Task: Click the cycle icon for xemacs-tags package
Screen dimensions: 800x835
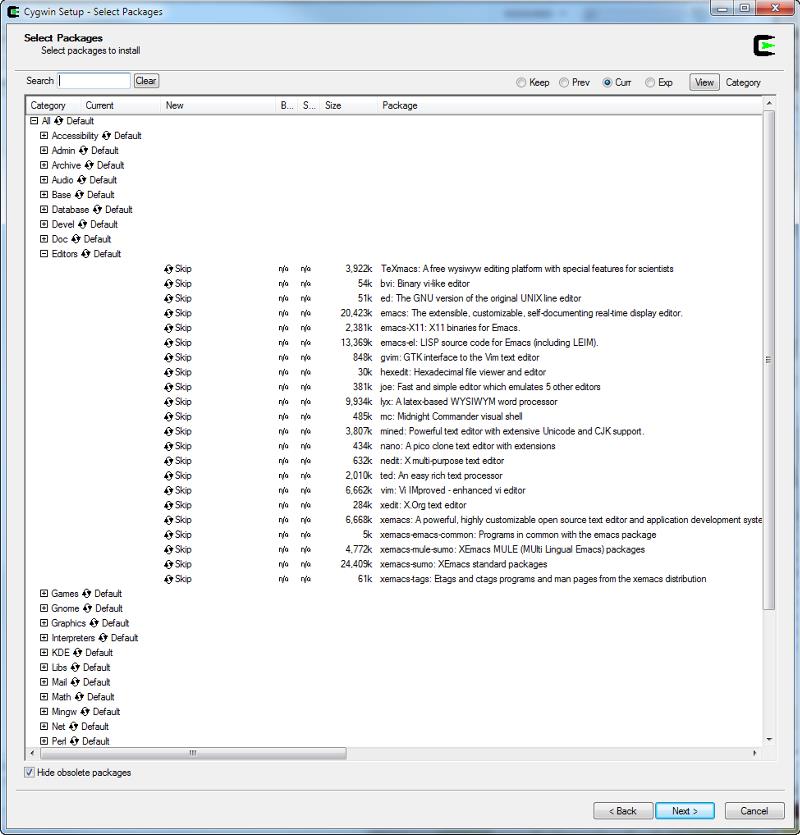Action: pos(168,579)
